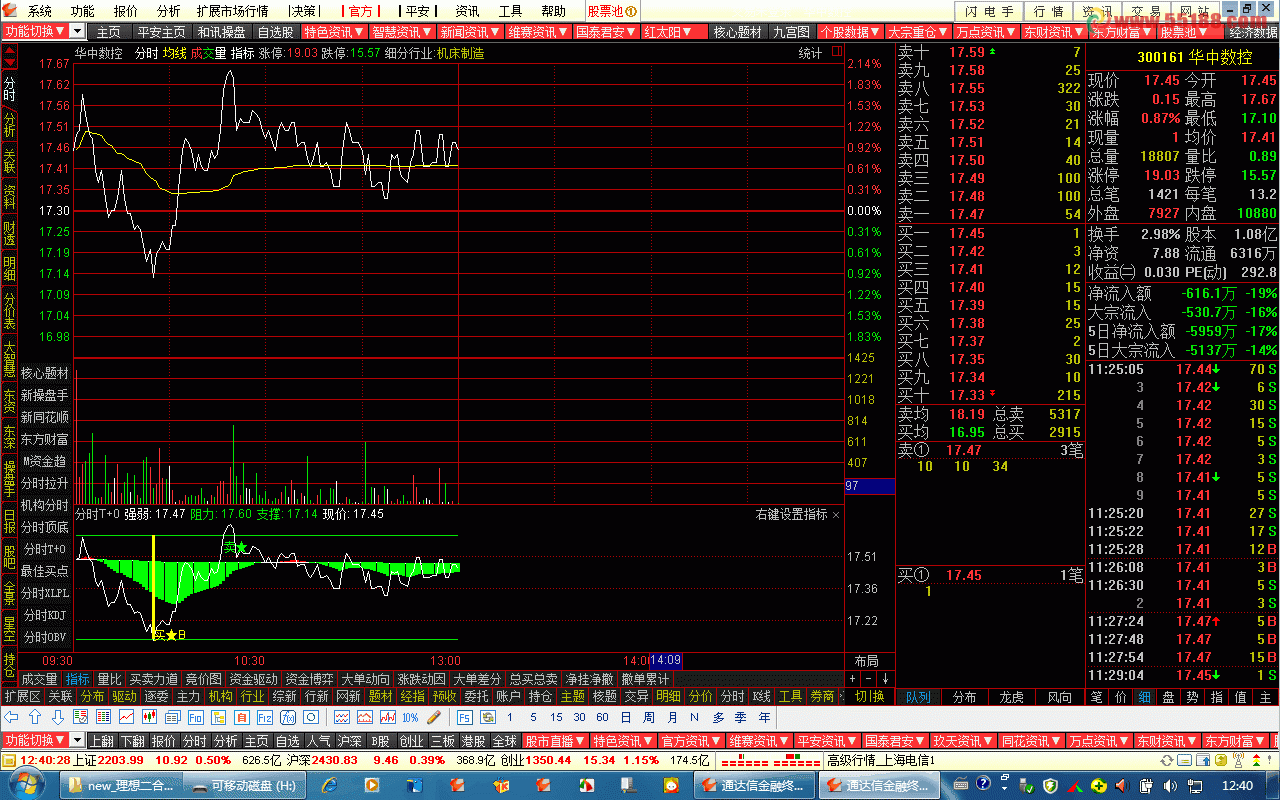Open the 扩展市场行情 menu
The image size is (1280, 800).
pos(232,11)
